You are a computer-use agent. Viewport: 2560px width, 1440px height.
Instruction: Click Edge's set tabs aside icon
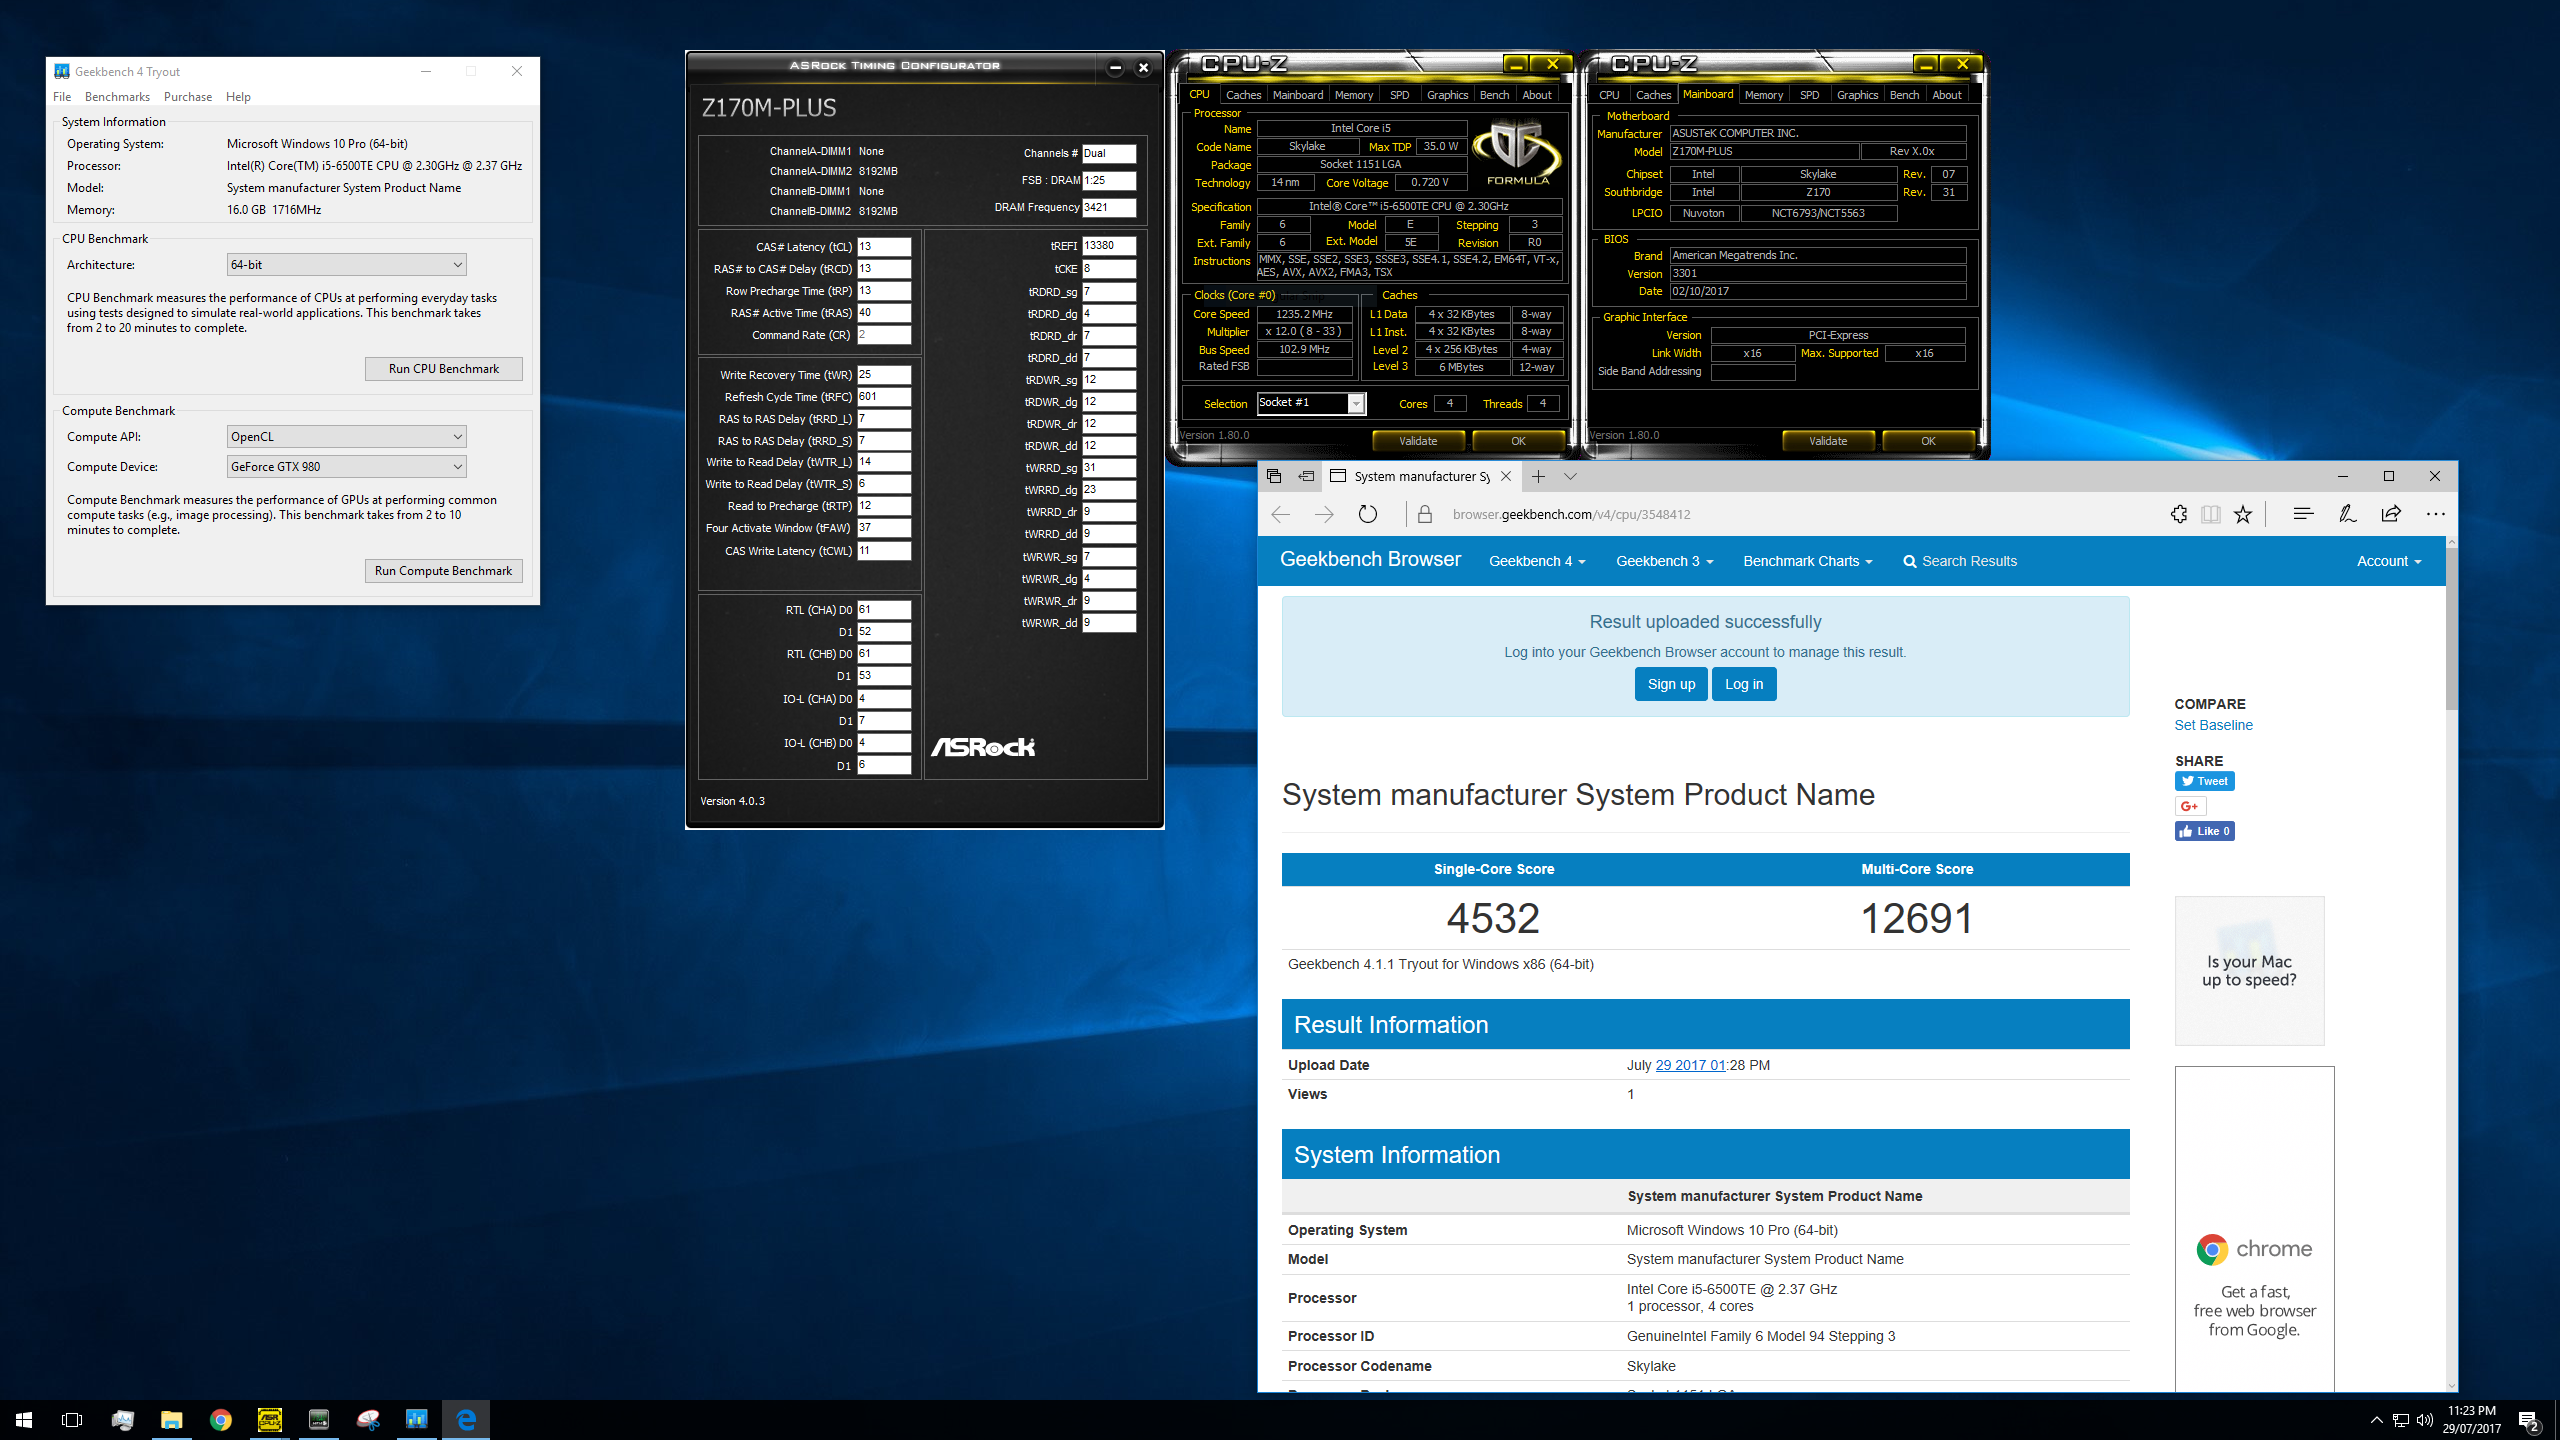(x=1306, y=476)
